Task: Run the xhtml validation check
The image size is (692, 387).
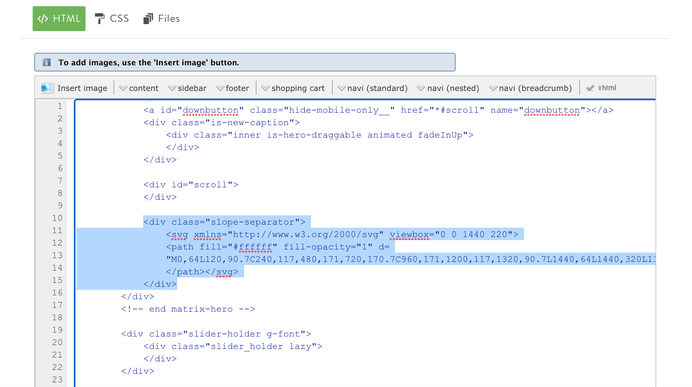Action: pyautogui.click(x=601, y=88)
